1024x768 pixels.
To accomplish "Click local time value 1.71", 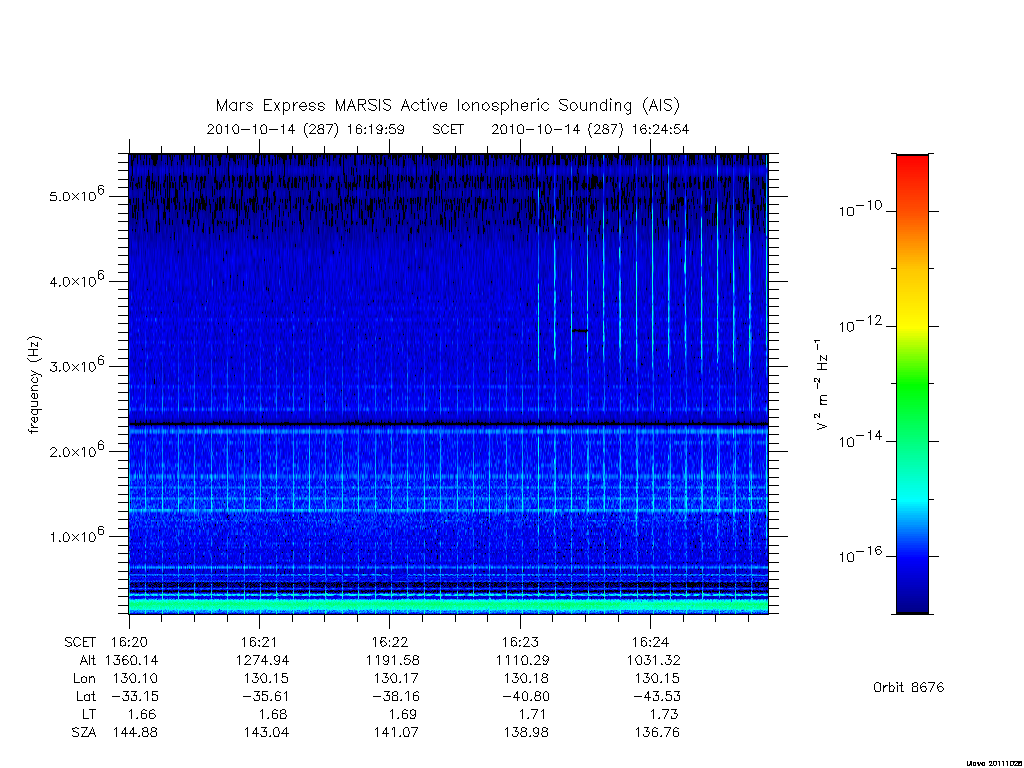I will pos(533,714).
